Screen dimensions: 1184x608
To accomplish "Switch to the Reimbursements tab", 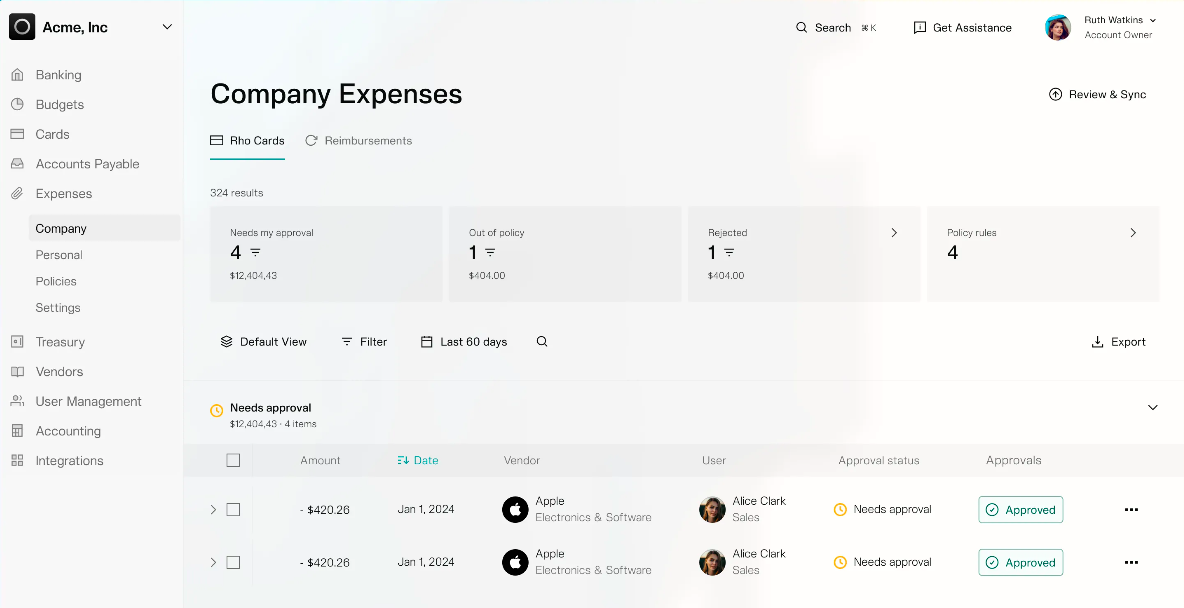I will click(359, 140).
